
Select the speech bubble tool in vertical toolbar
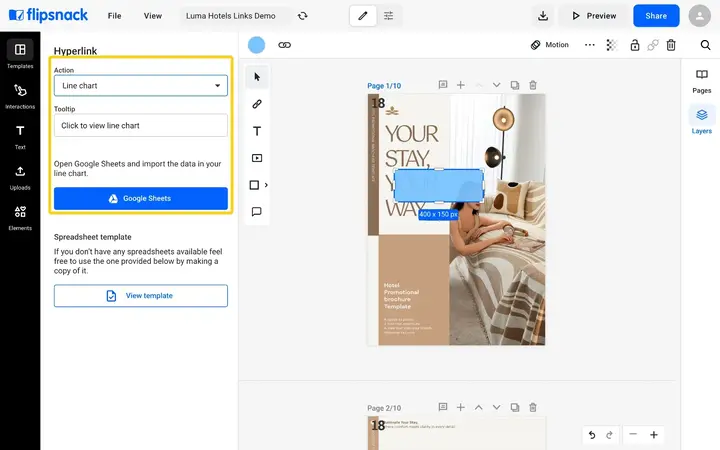(257, 212)
